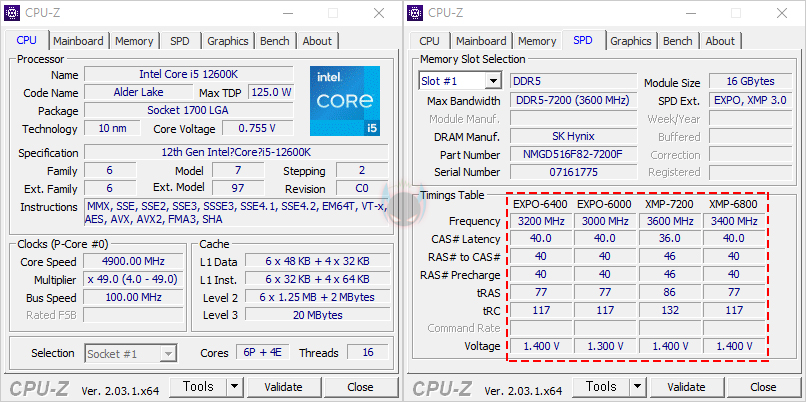This screenshot has width=806, height=402.
Task: Select SPD tab in right CPU-Z window
Action: point(583,40)
